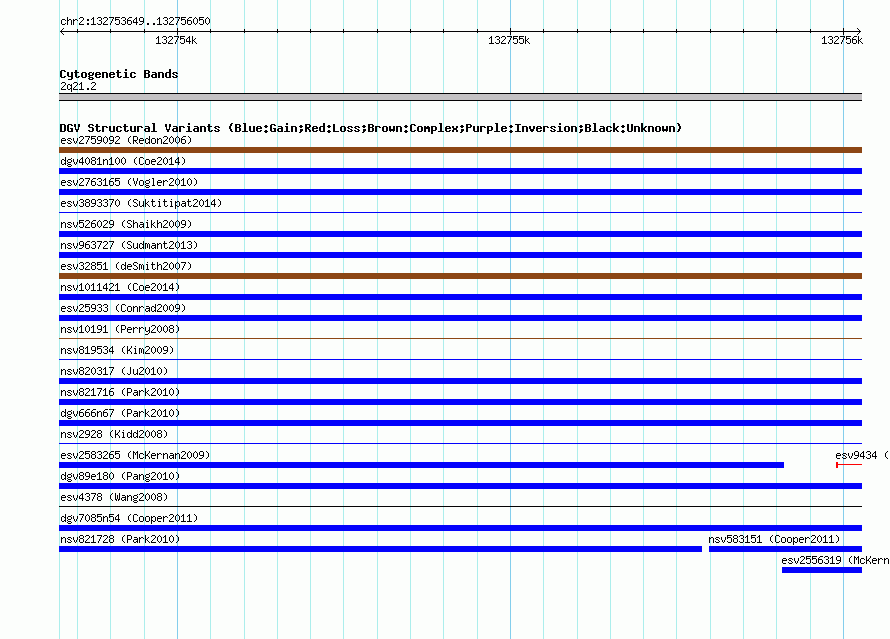Click the blue dgv4081n100 gain bar
Screen dimensions: 890x639
(x=460, y=171)
